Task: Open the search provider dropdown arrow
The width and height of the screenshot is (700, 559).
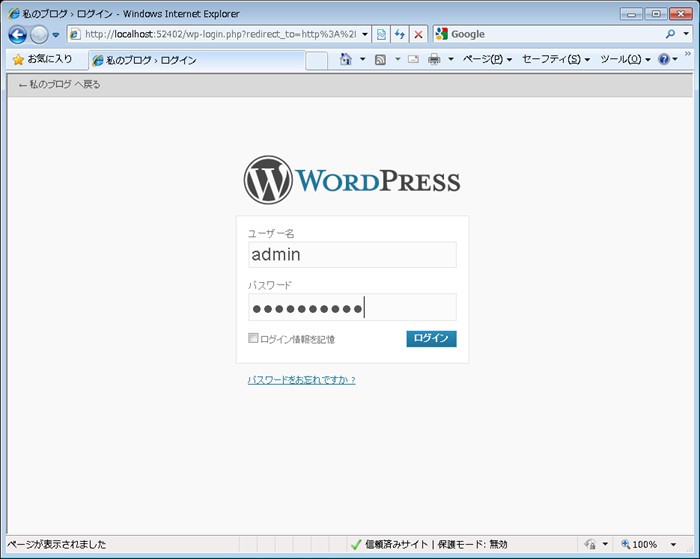Action: coord(686,34)
